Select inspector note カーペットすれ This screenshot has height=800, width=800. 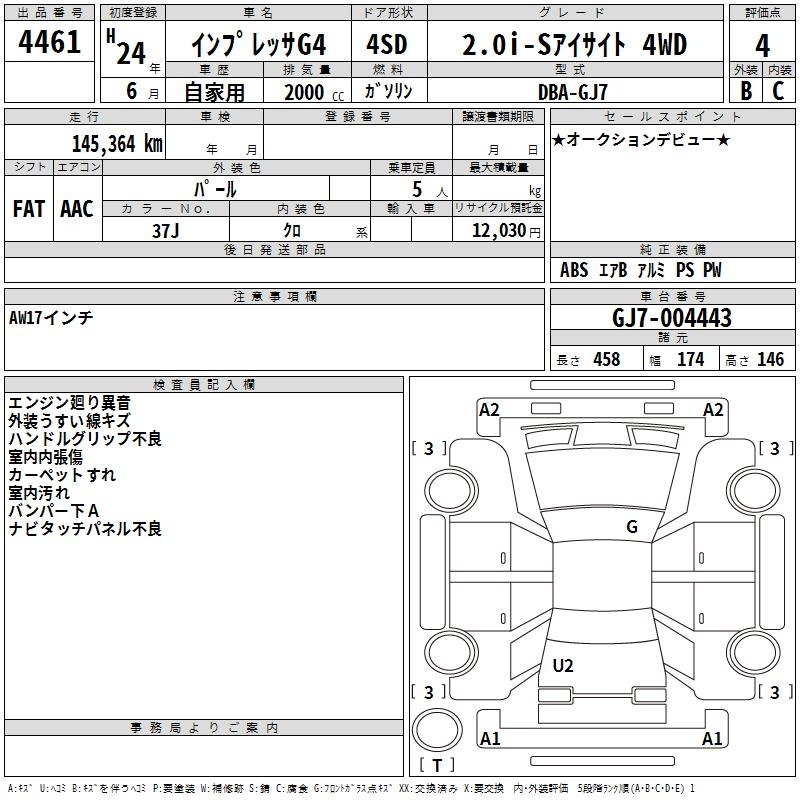coord(62,474)
